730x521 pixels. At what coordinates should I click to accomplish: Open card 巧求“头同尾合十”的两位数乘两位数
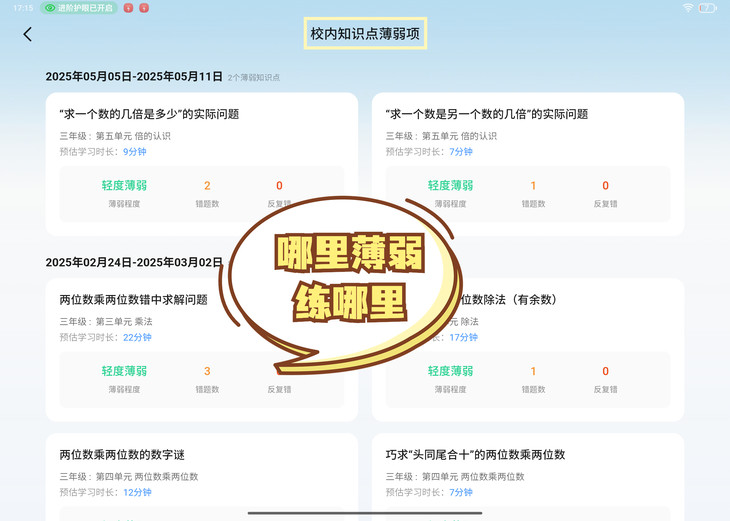point(528,477)
